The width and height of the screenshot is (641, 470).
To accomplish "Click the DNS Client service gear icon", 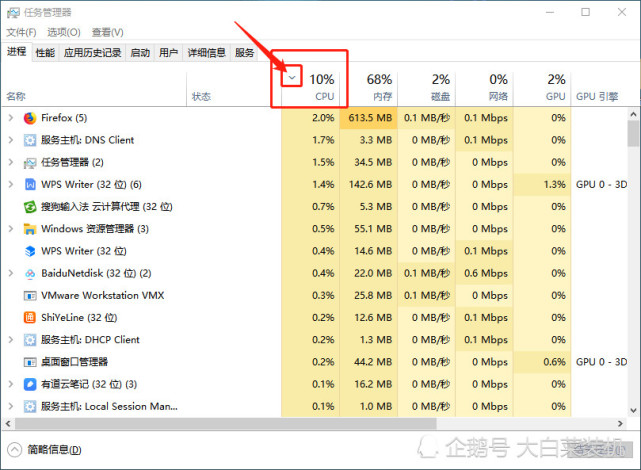I will [30, 140].
